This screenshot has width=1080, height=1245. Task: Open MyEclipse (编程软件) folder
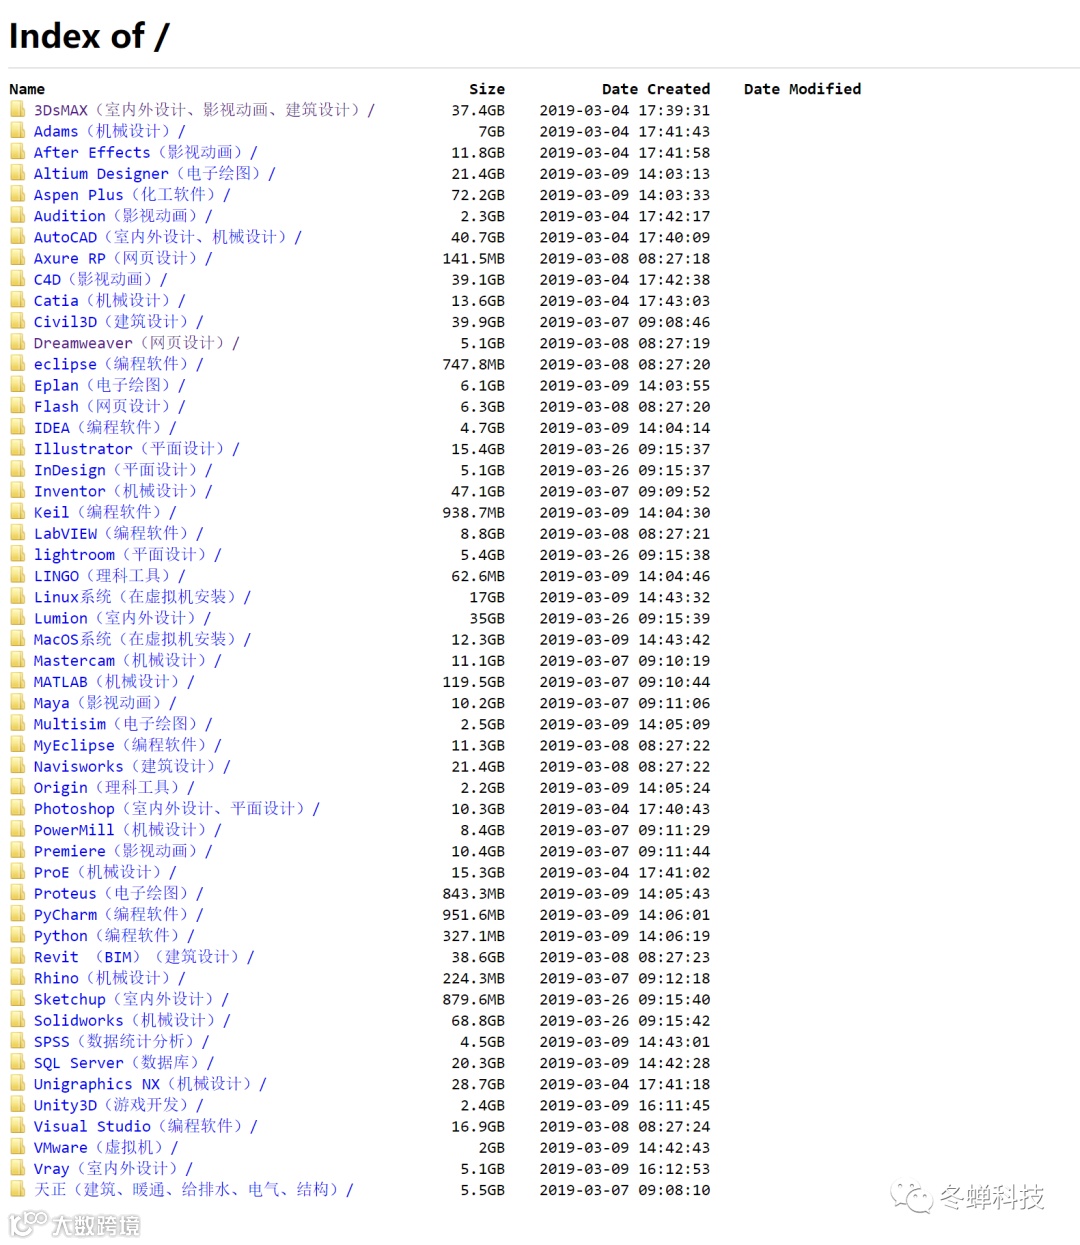(127, 745)
